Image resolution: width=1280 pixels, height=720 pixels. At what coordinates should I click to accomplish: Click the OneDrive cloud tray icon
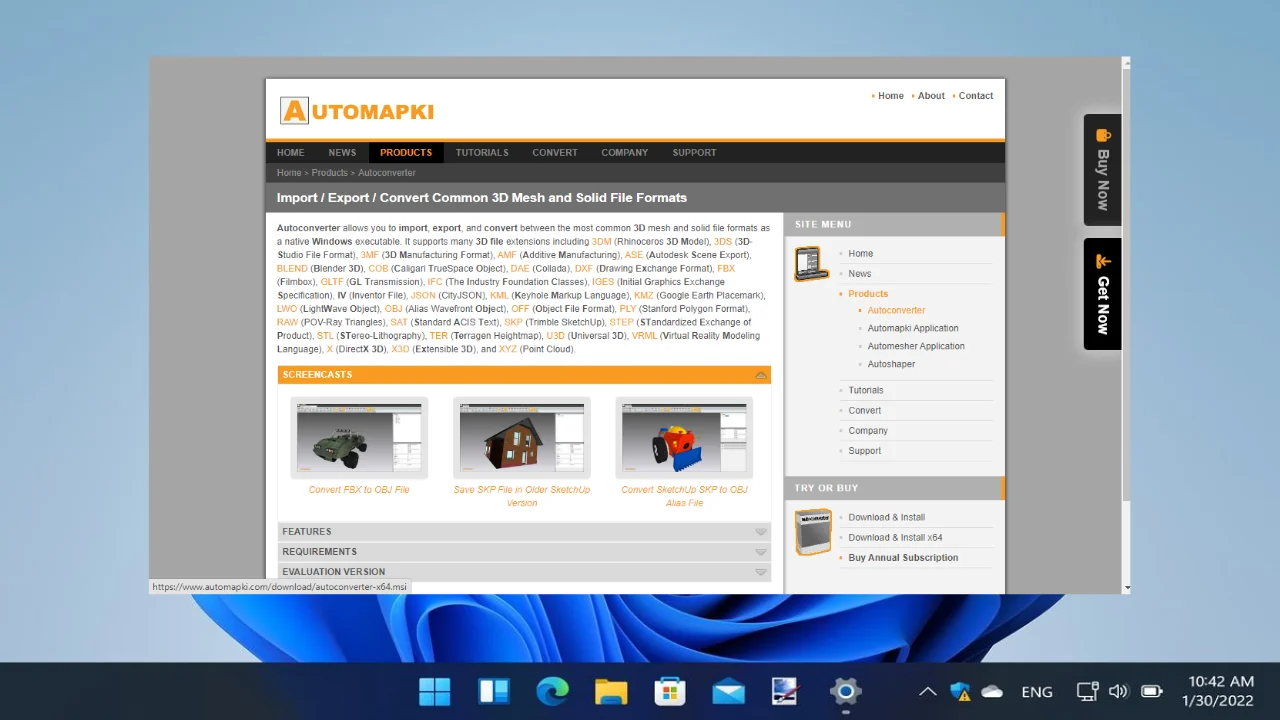click(x=992, y=691)
